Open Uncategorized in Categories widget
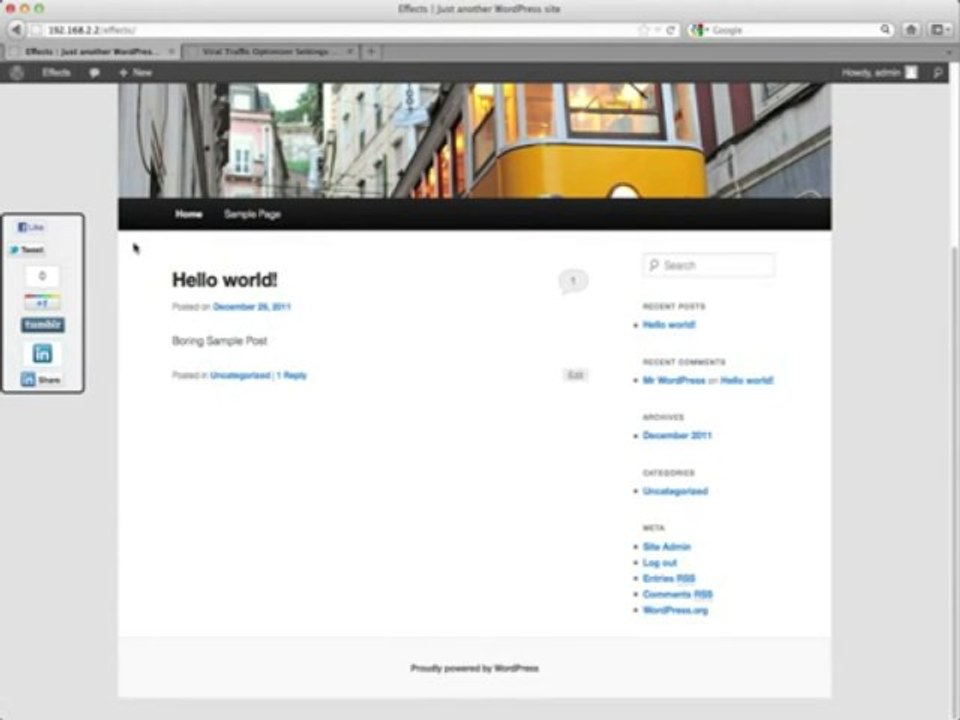 (675, 491)
